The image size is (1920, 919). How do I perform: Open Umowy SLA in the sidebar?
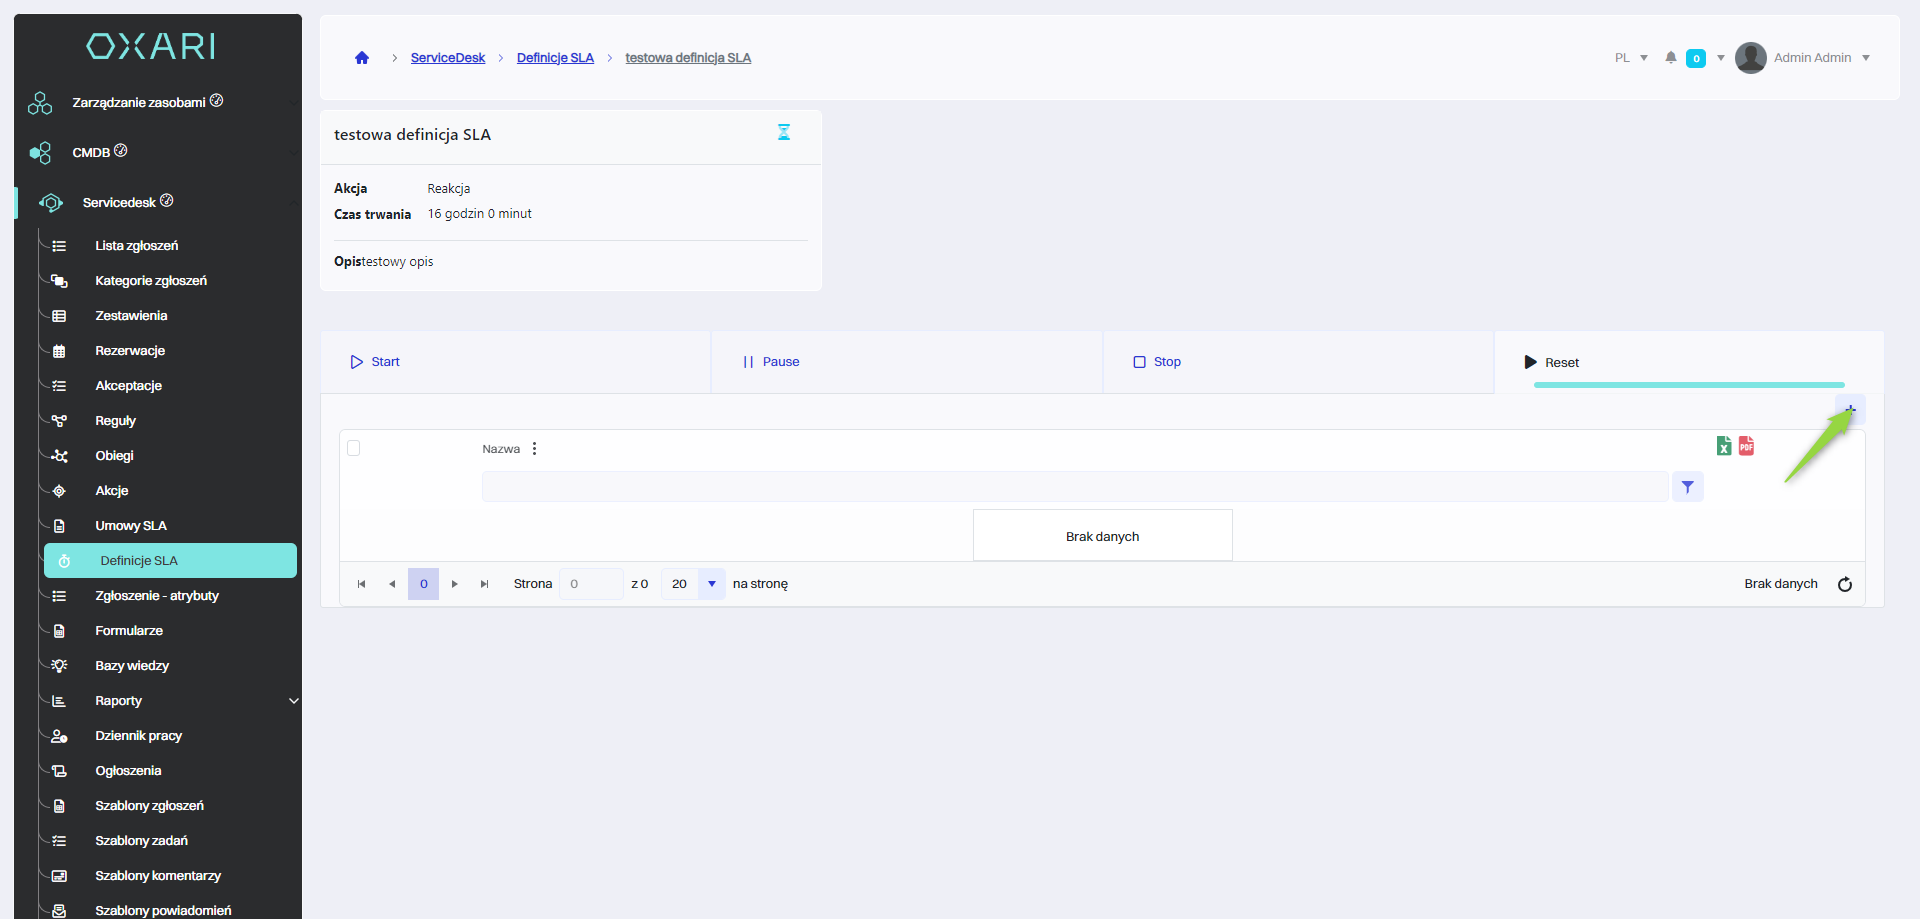pyautogui.click(x=131, y=526)
